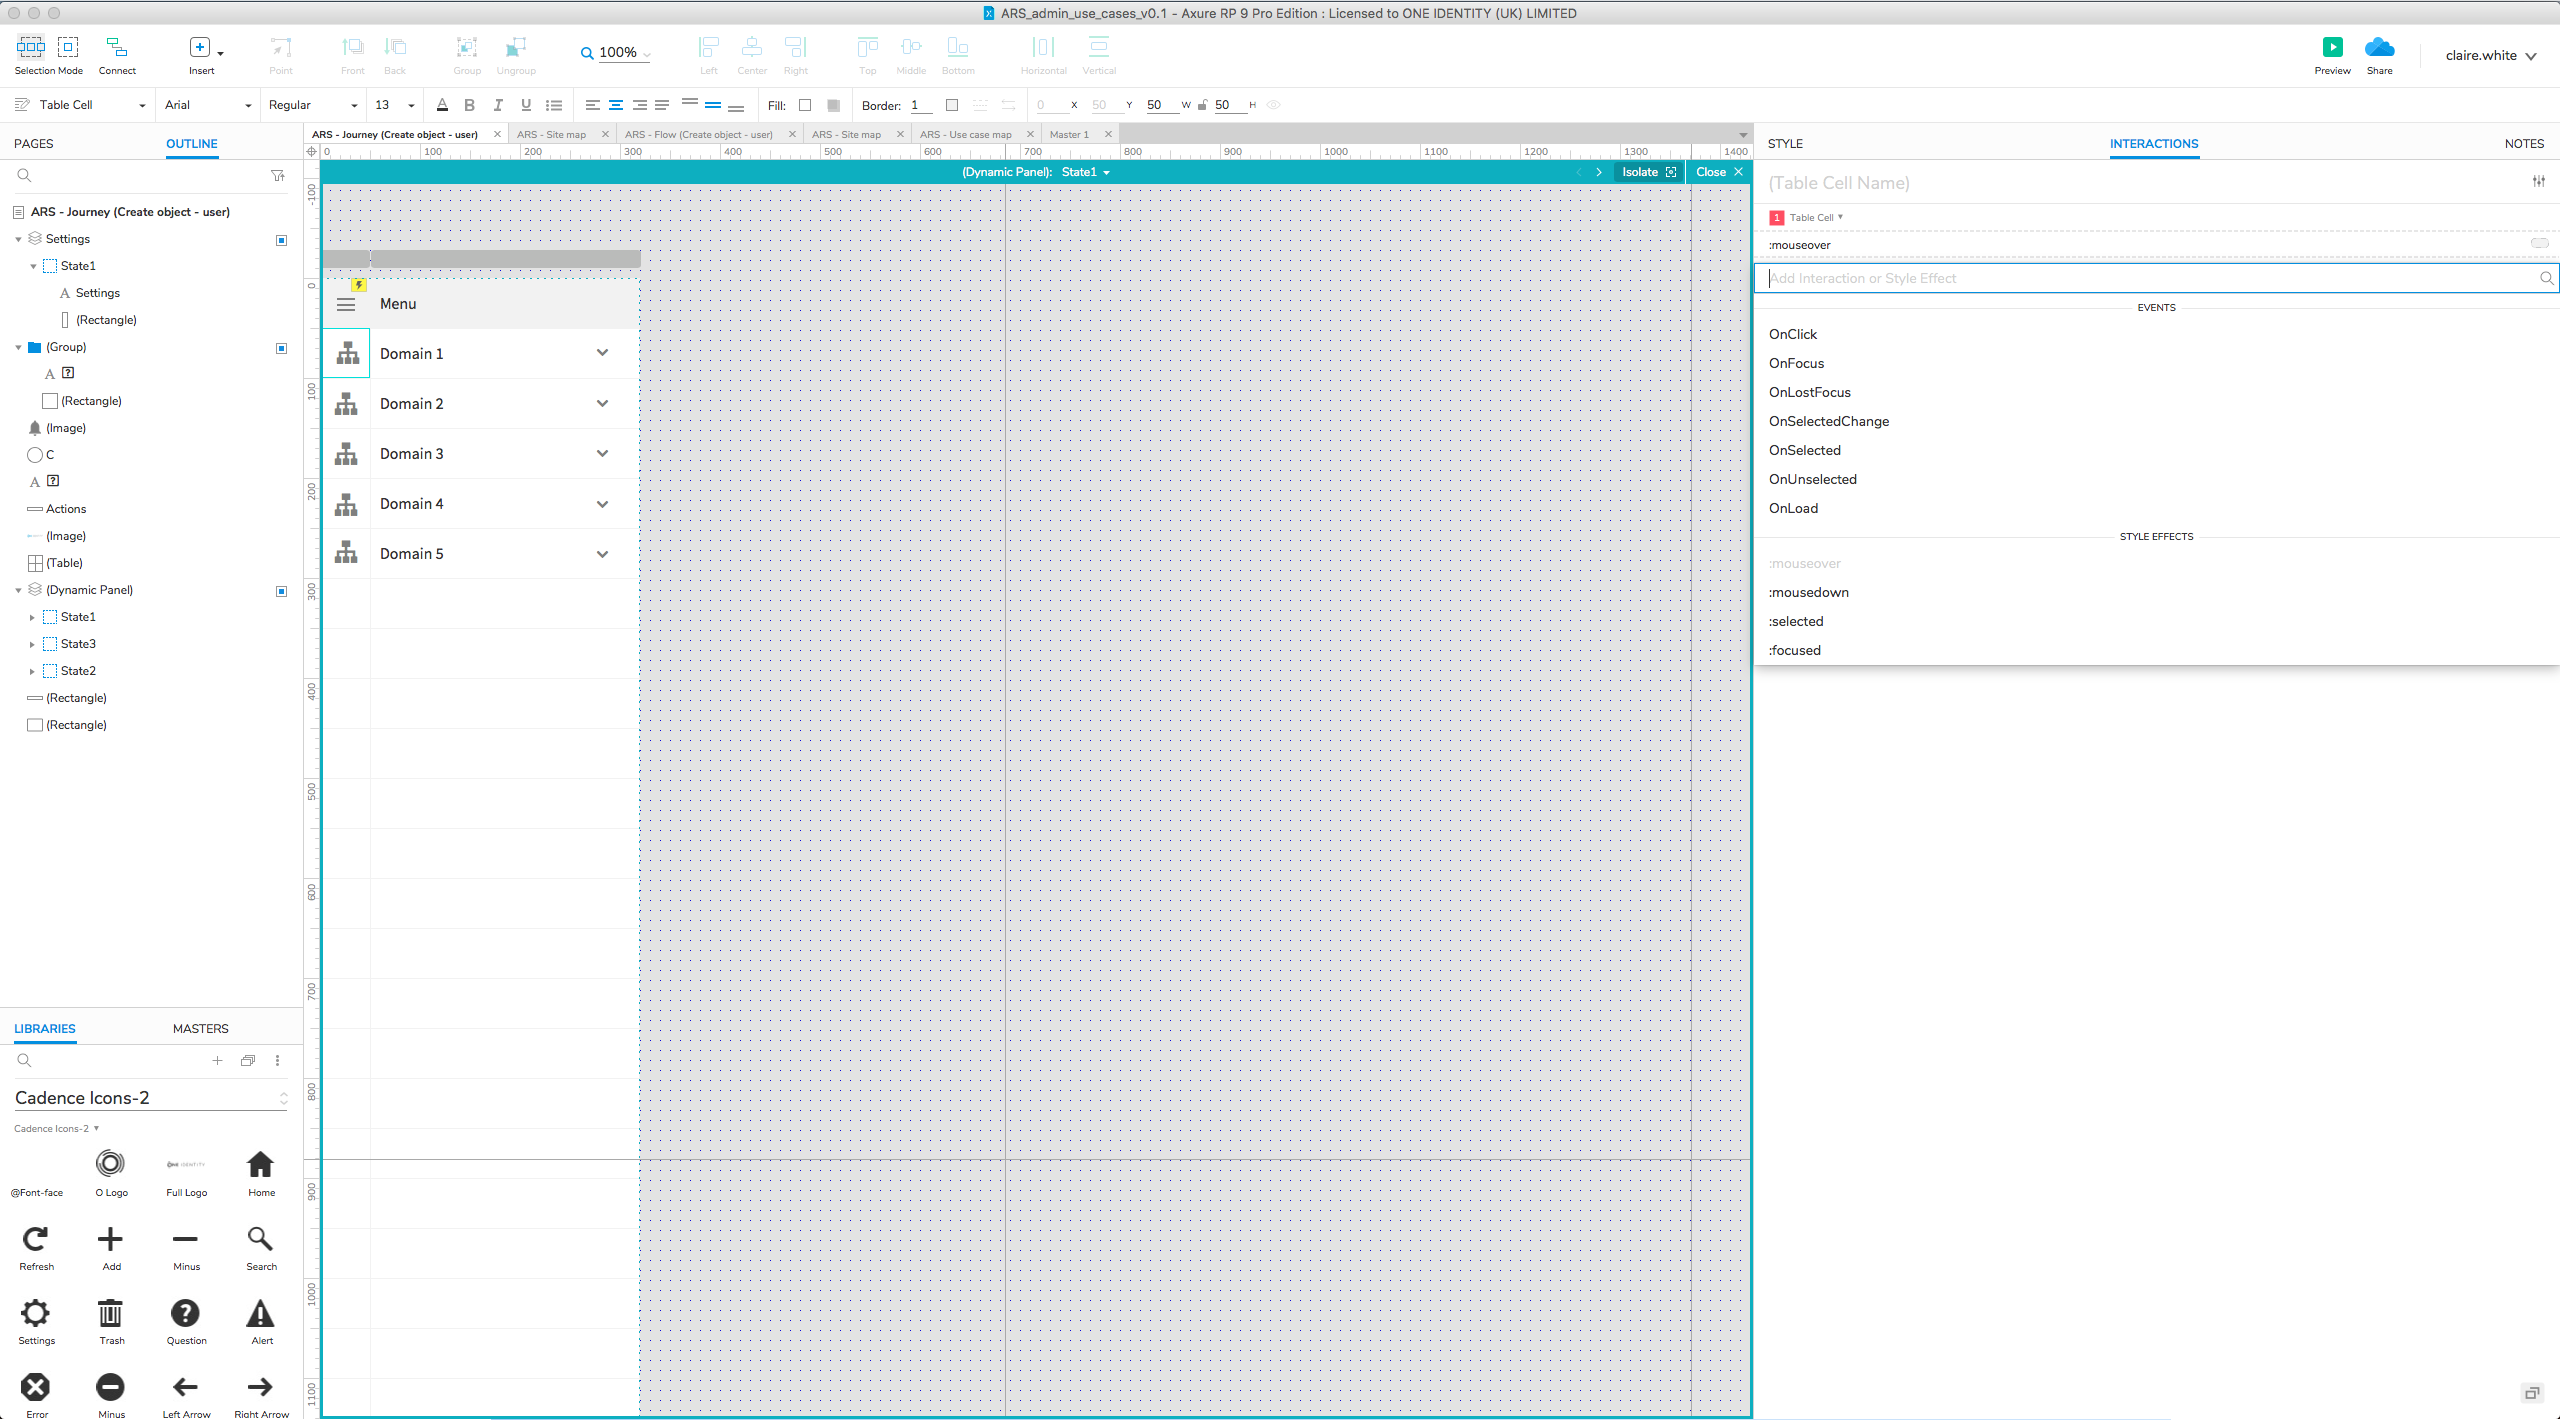Open the font color picker swatch
This screenshot has height=1420, width=2560.
click(442, 105)
